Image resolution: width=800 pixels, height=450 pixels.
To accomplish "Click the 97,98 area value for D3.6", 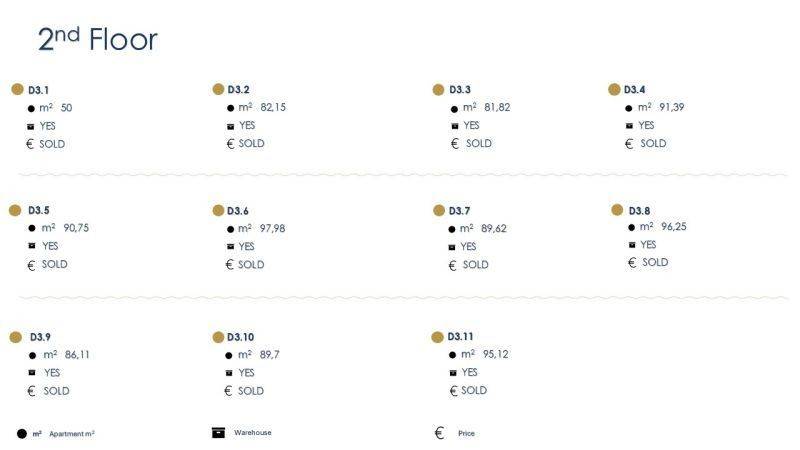I will [272, 228].
